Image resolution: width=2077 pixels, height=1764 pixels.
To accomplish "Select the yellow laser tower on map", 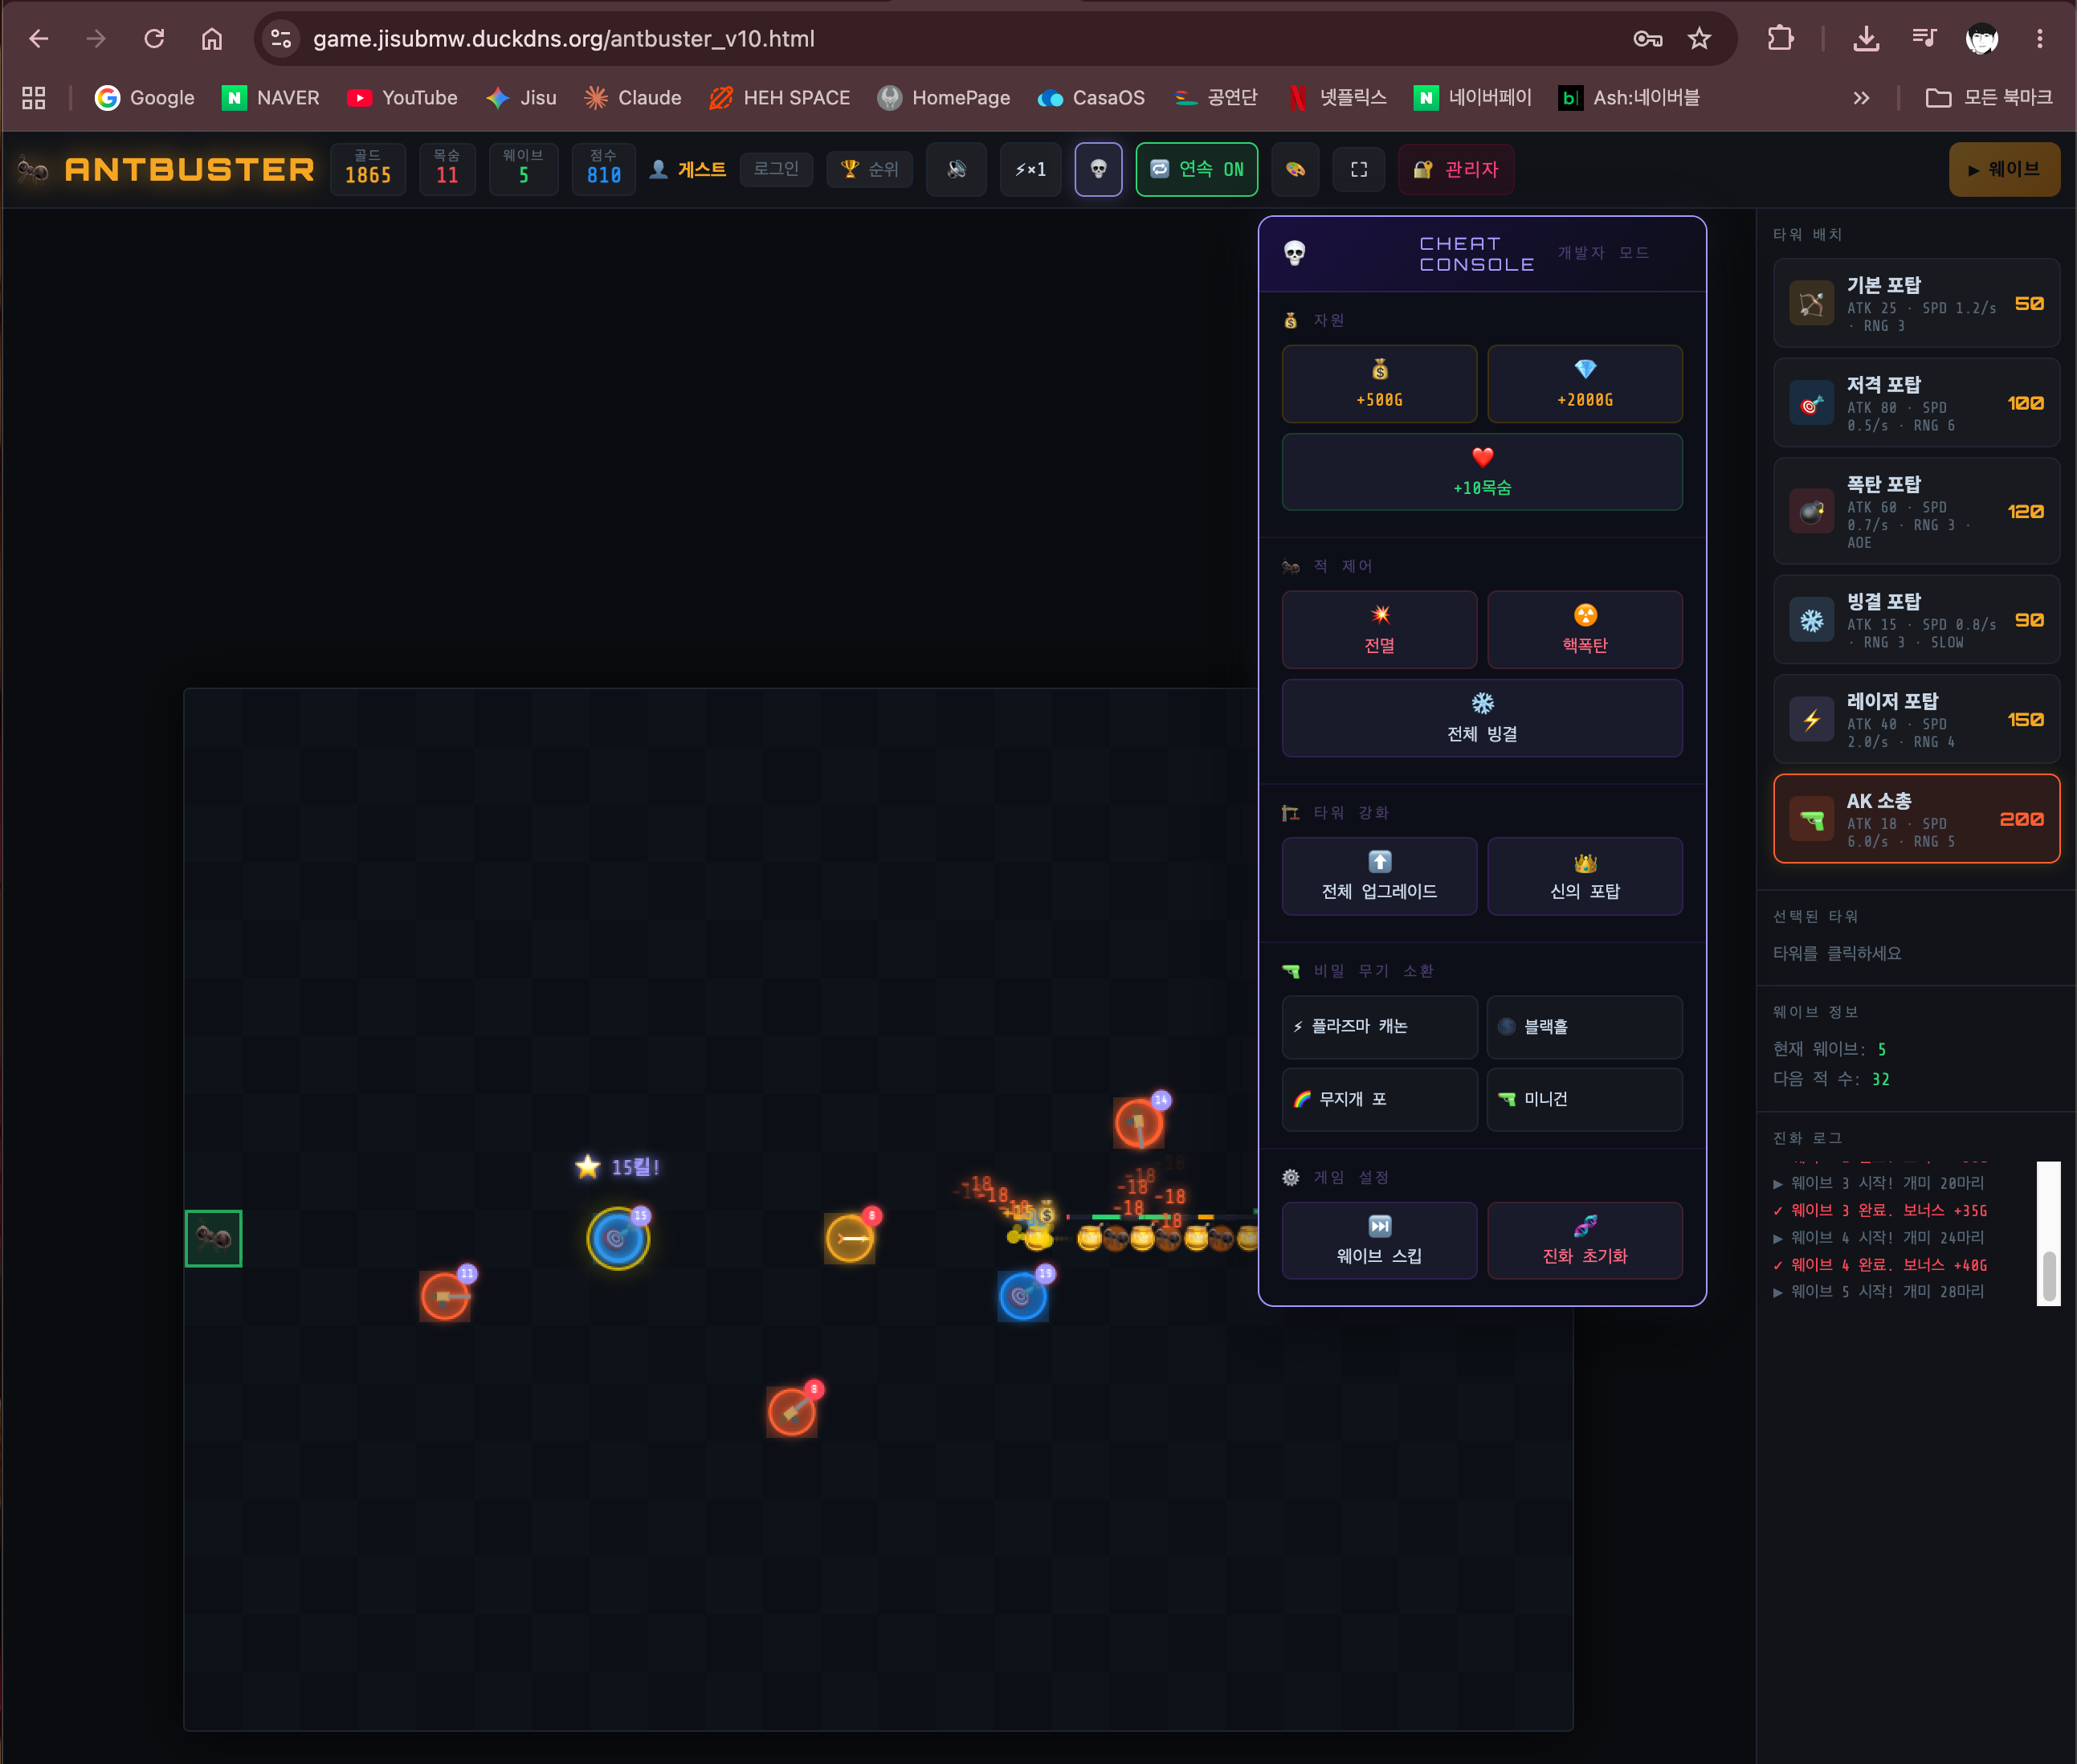I will [850, 1239].
